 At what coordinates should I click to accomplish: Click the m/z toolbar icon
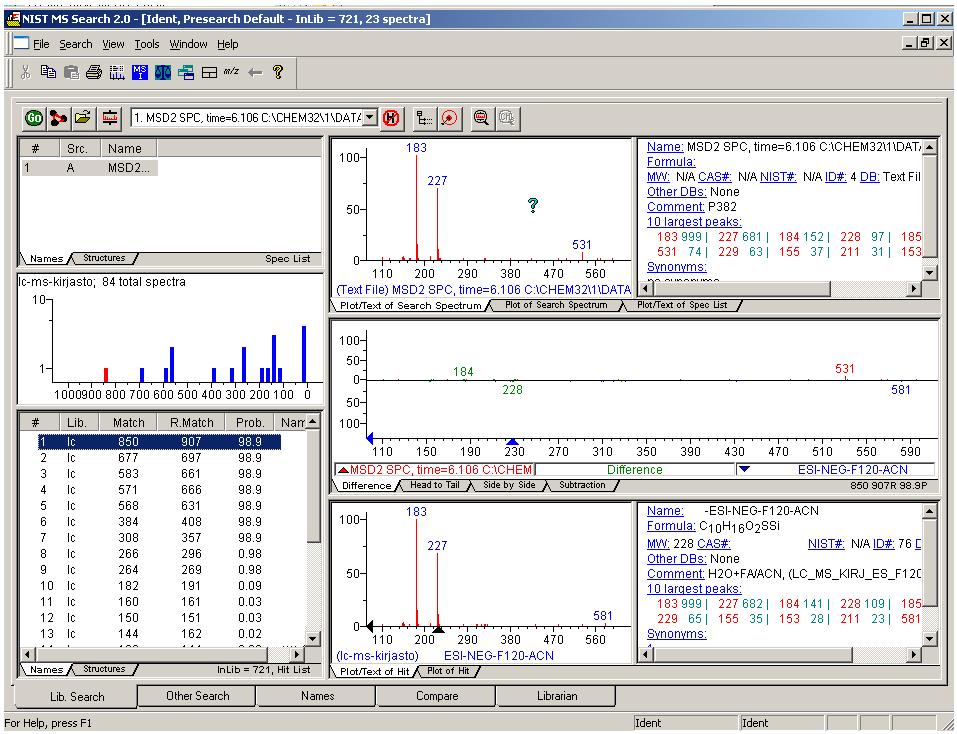231,71
